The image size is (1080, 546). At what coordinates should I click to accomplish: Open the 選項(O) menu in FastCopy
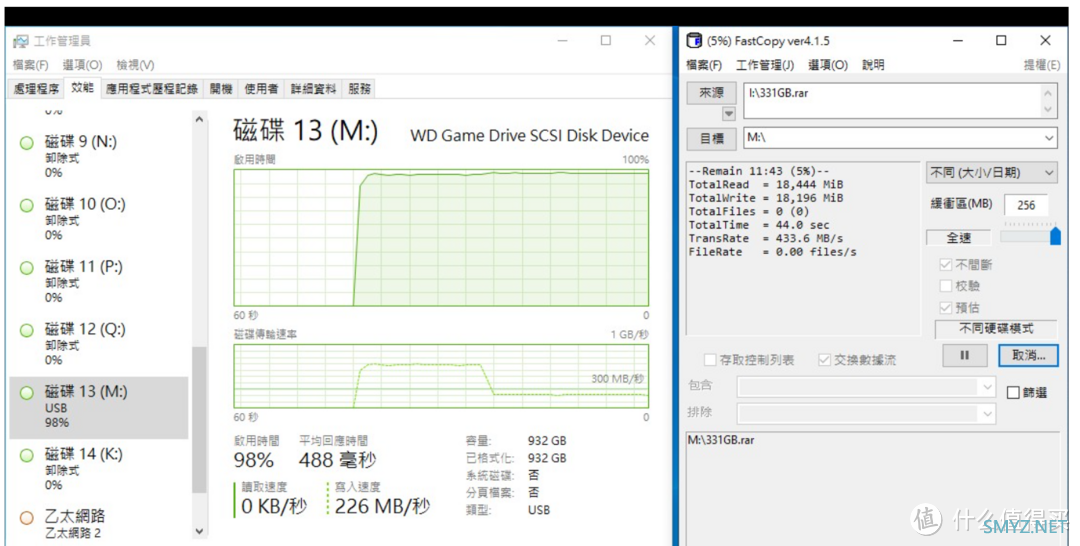point(827,65)
